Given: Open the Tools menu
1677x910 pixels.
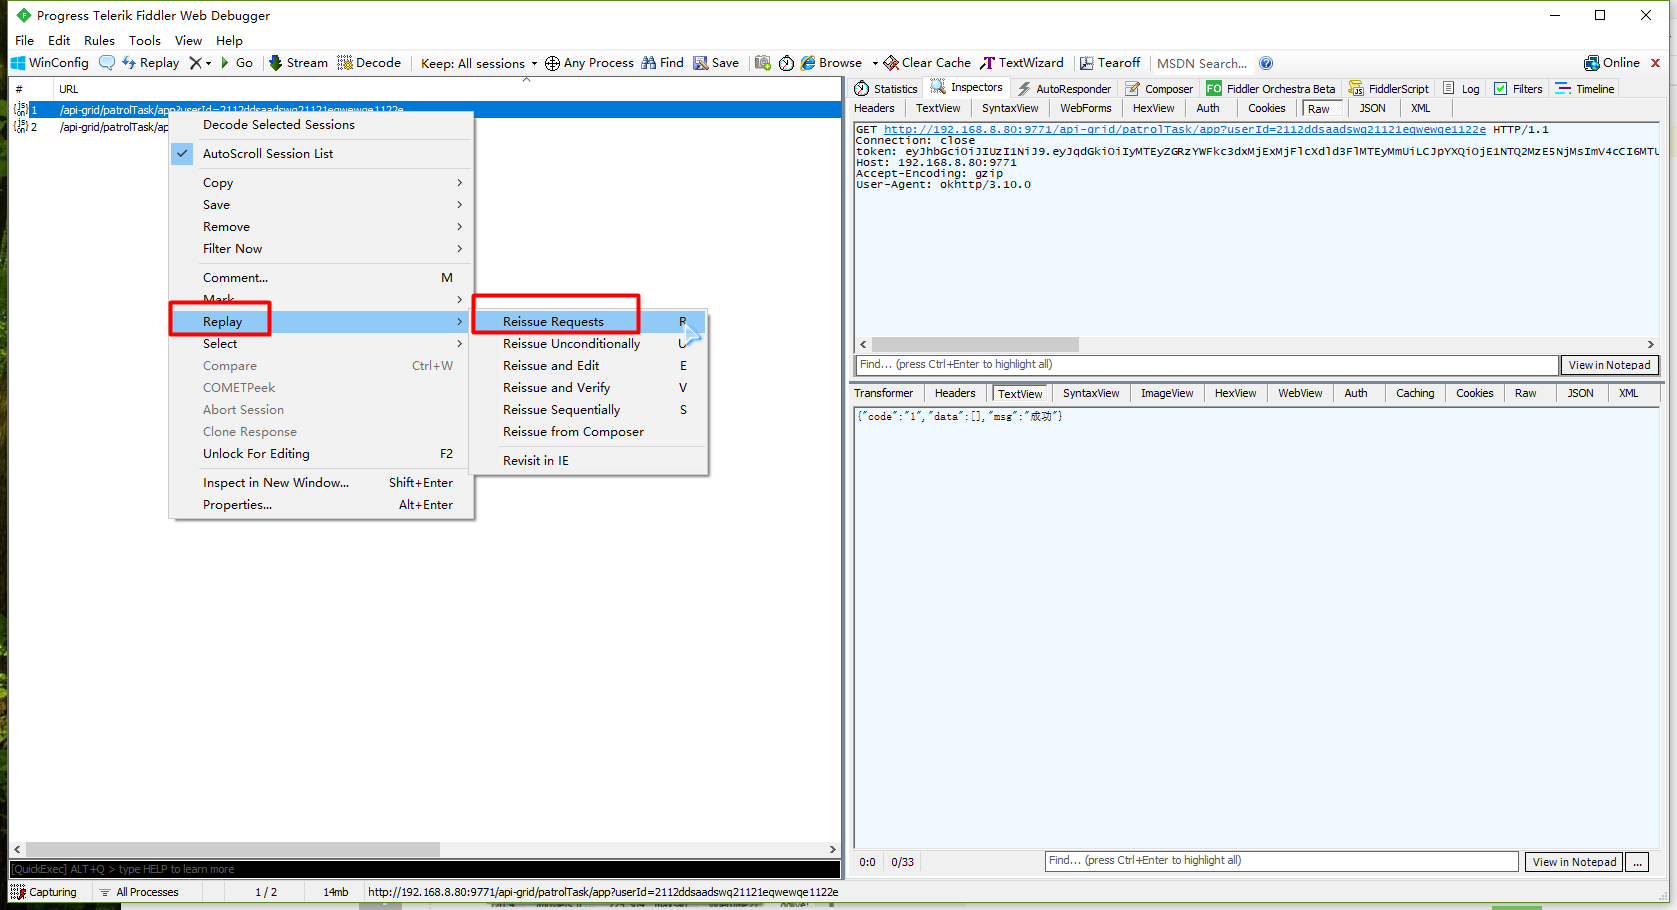Looking at the screenshot, I should point(145,40).
